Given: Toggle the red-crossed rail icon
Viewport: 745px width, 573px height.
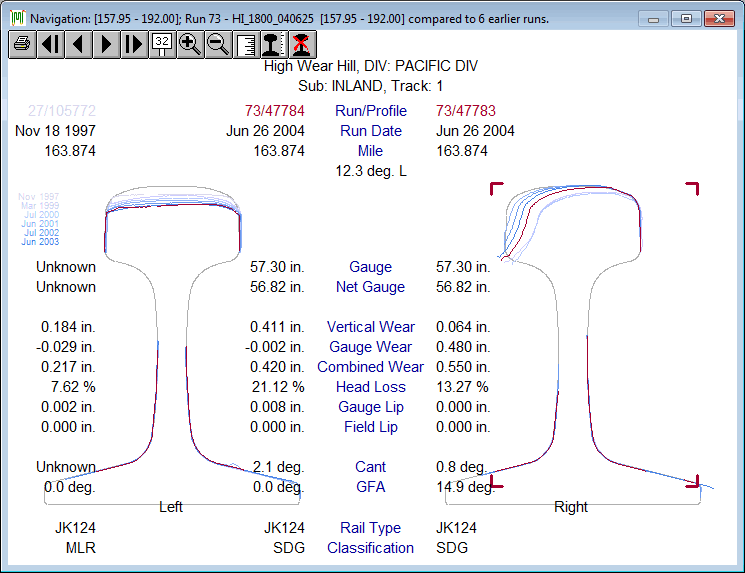Looking at the screenshot, I should [x=300, y=44].
